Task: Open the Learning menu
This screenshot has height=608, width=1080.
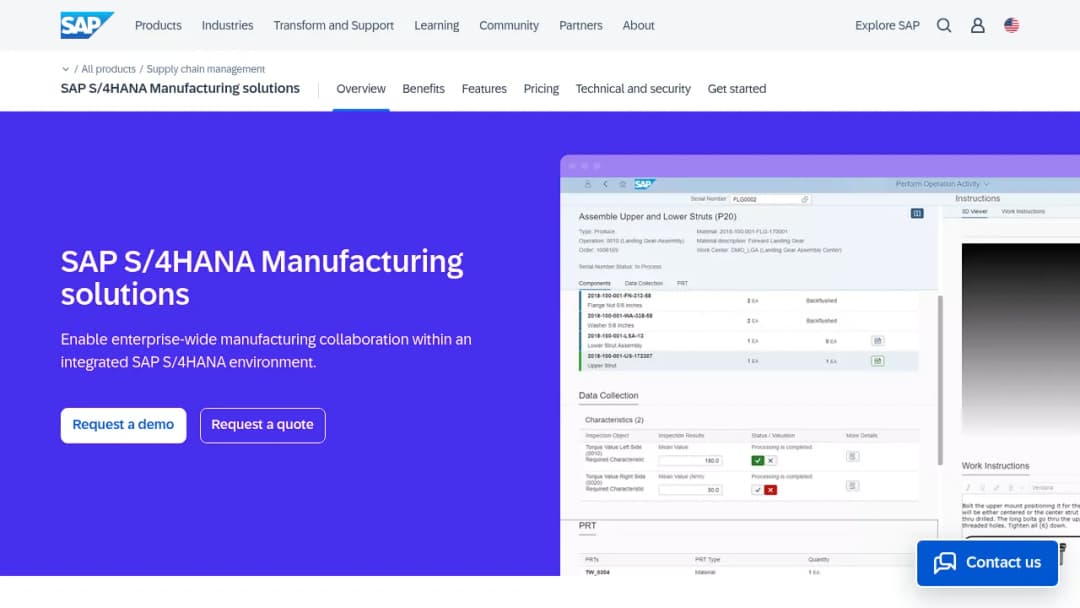Action: (437, 25)
